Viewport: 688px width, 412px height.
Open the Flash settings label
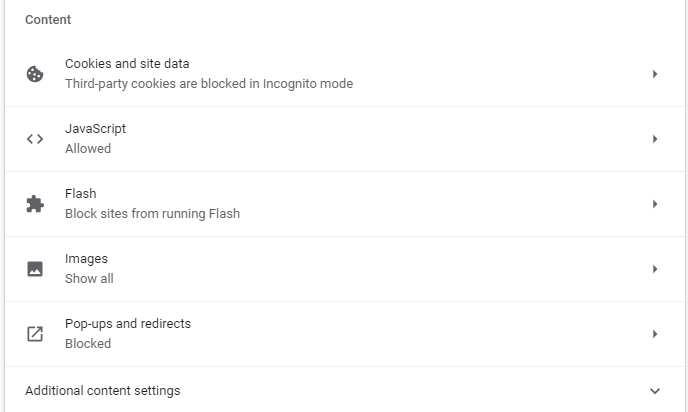click(x=80, y=194)
